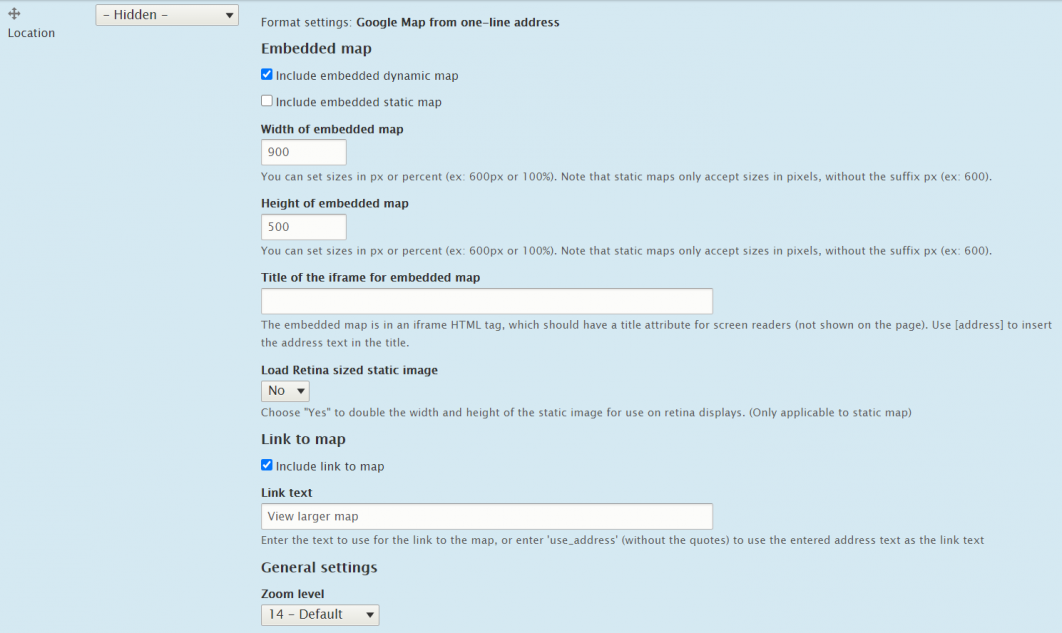
Task: Click inside the Link text field
Action: coord(486,516)
